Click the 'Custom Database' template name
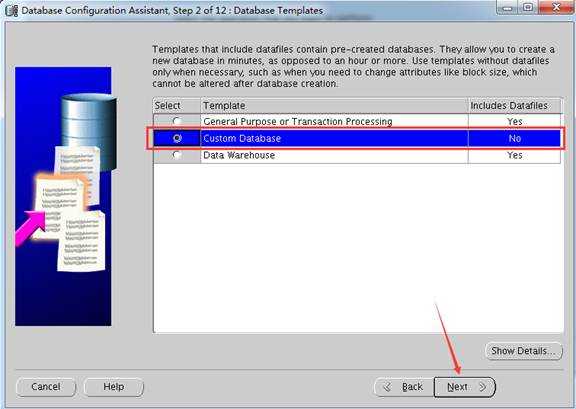The width and height of the screenshot is (576, 409). pos(242,138)
